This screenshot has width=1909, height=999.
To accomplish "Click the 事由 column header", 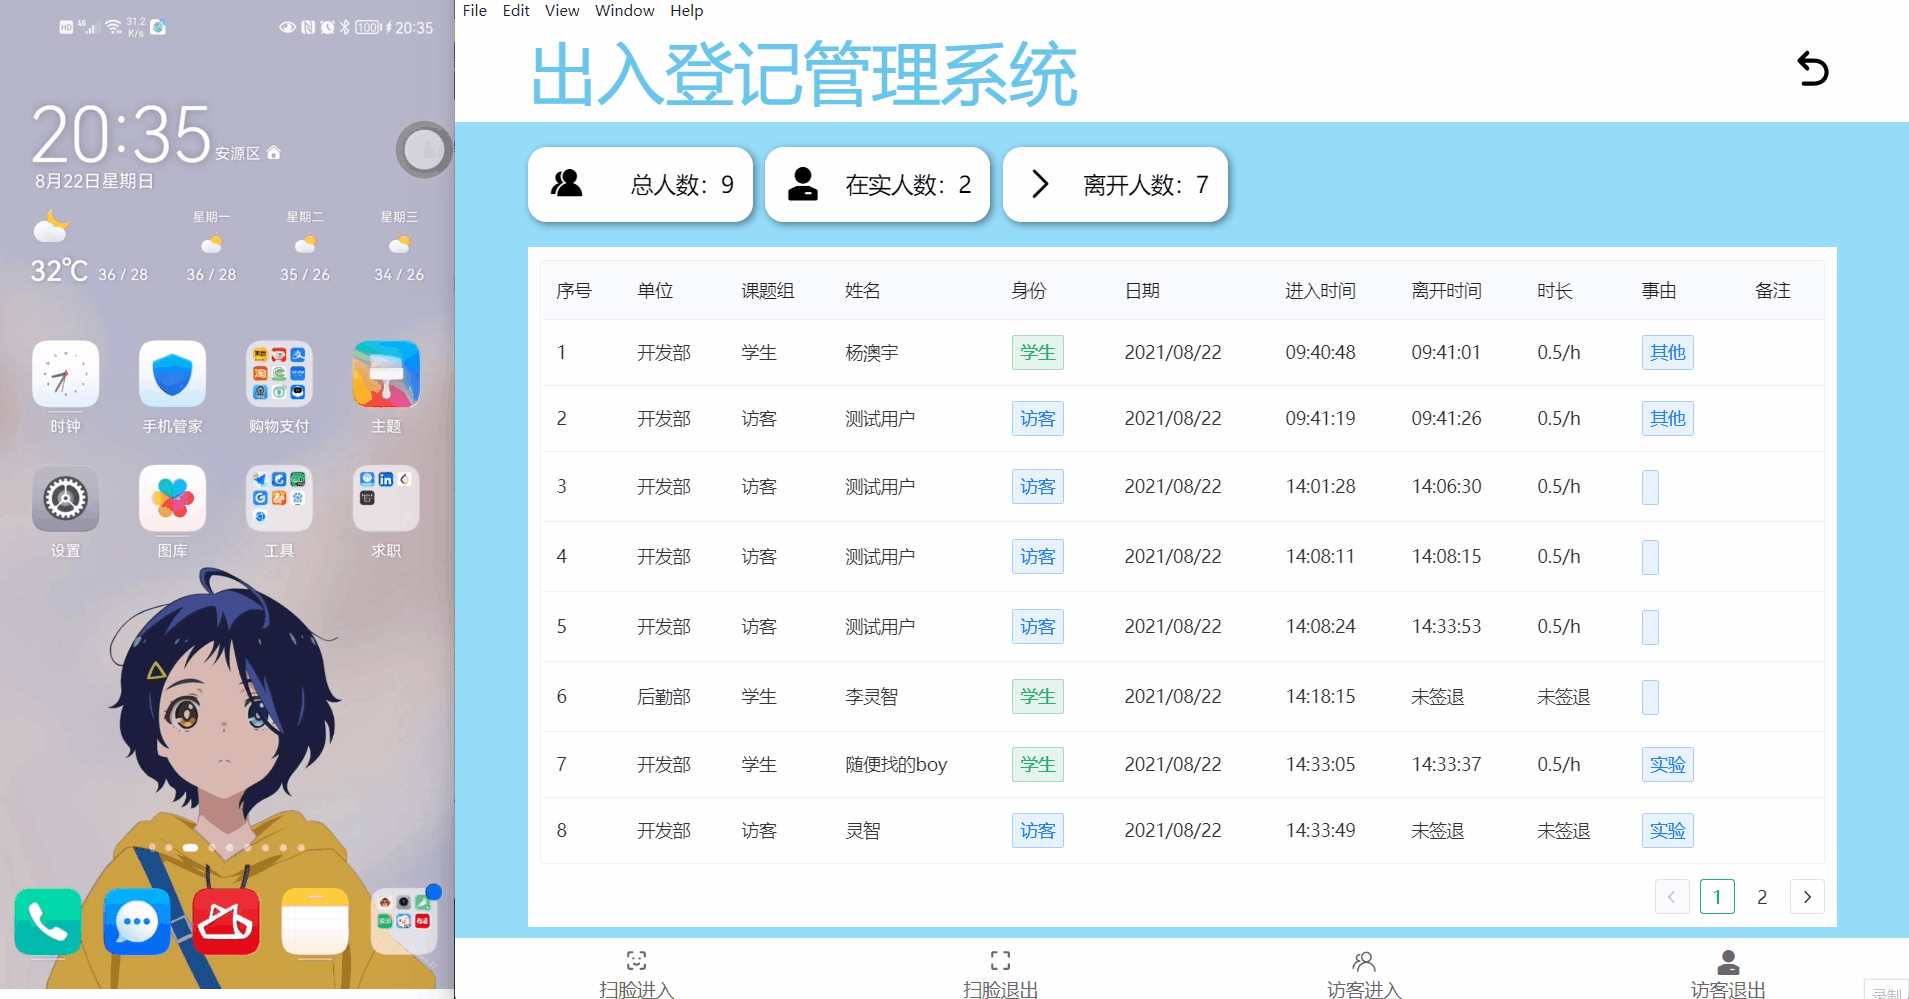I will pos(1658,290).
